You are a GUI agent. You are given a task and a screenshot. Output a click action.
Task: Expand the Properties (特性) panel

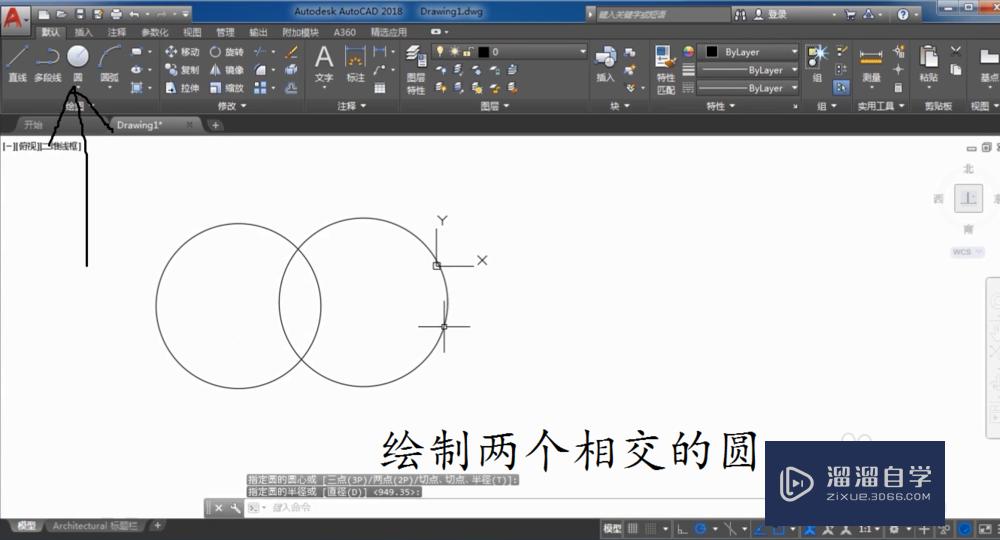(x=721, y=106)
